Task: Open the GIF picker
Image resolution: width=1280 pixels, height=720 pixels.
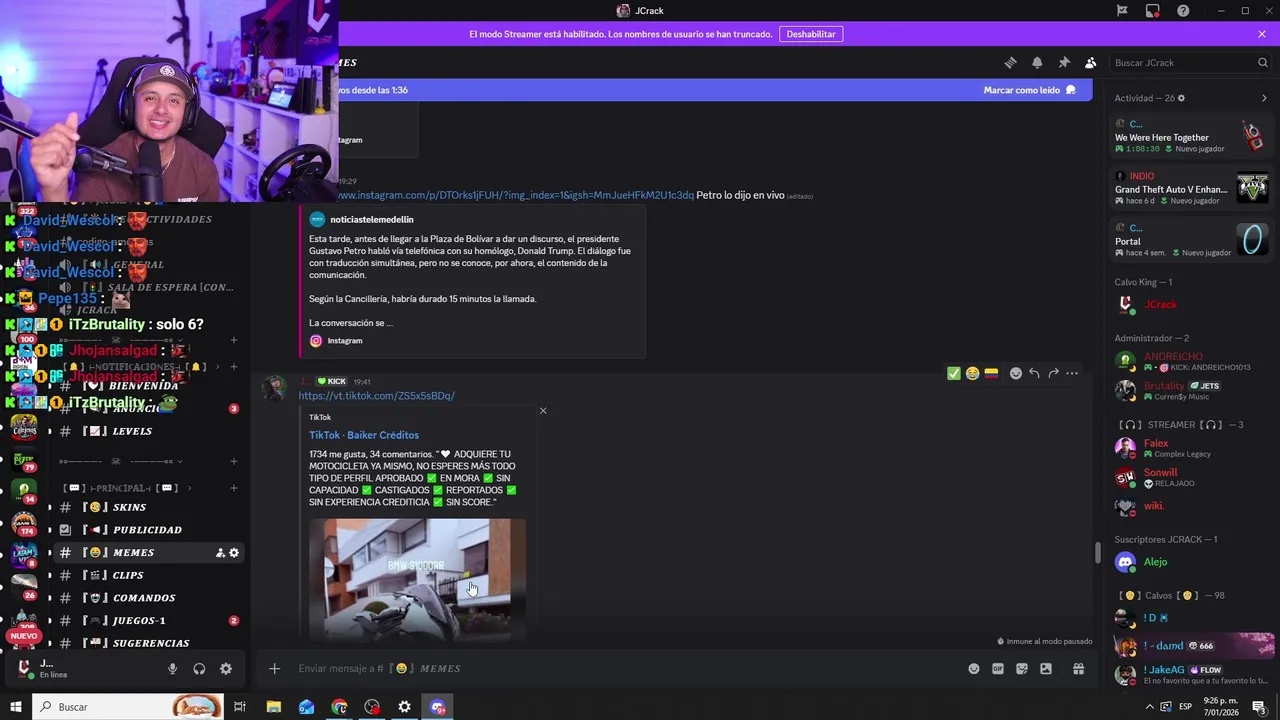Action: coord(998,669)
